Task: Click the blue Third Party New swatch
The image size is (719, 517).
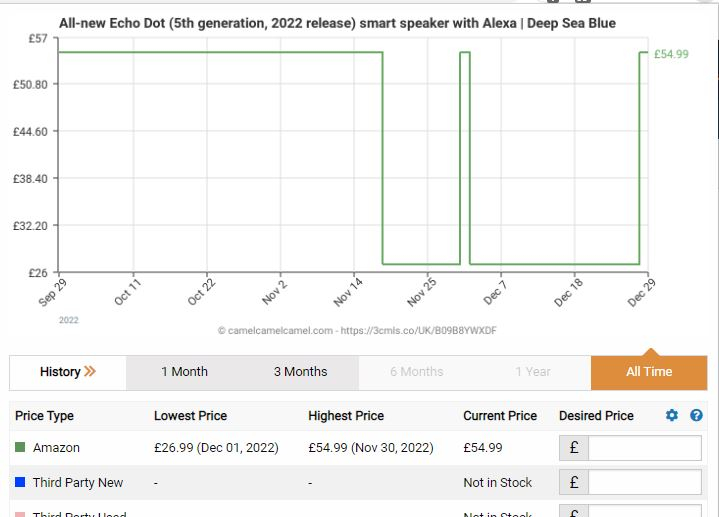Action: pos(20,482)
